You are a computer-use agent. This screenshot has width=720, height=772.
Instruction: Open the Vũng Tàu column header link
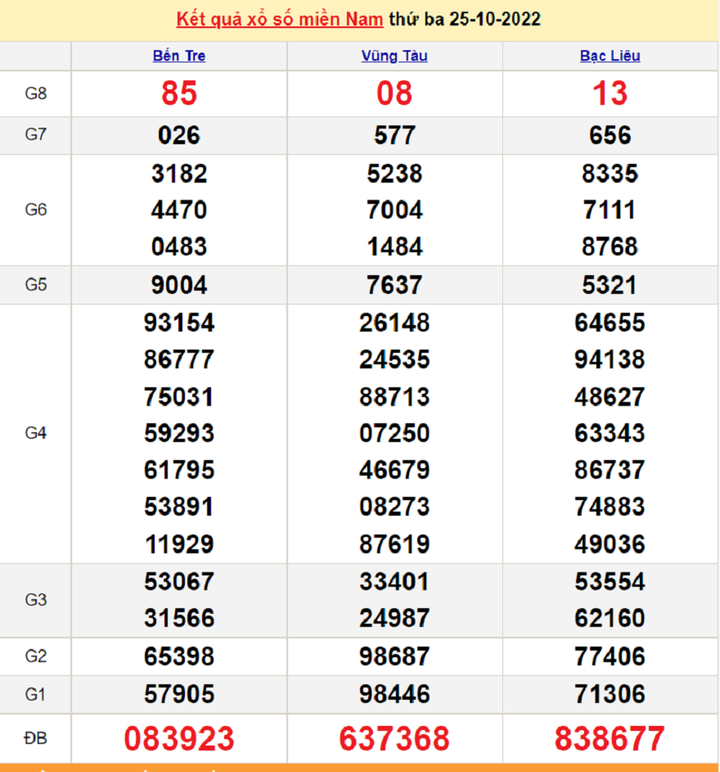pyautogui.click(x=394, y=56)
